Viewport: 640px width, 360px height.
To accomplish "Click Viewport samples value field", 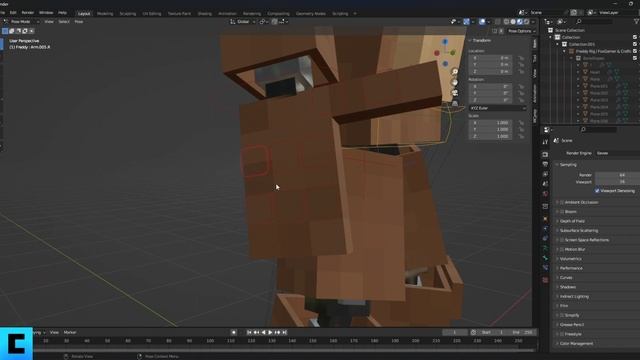I will point(617,182).
